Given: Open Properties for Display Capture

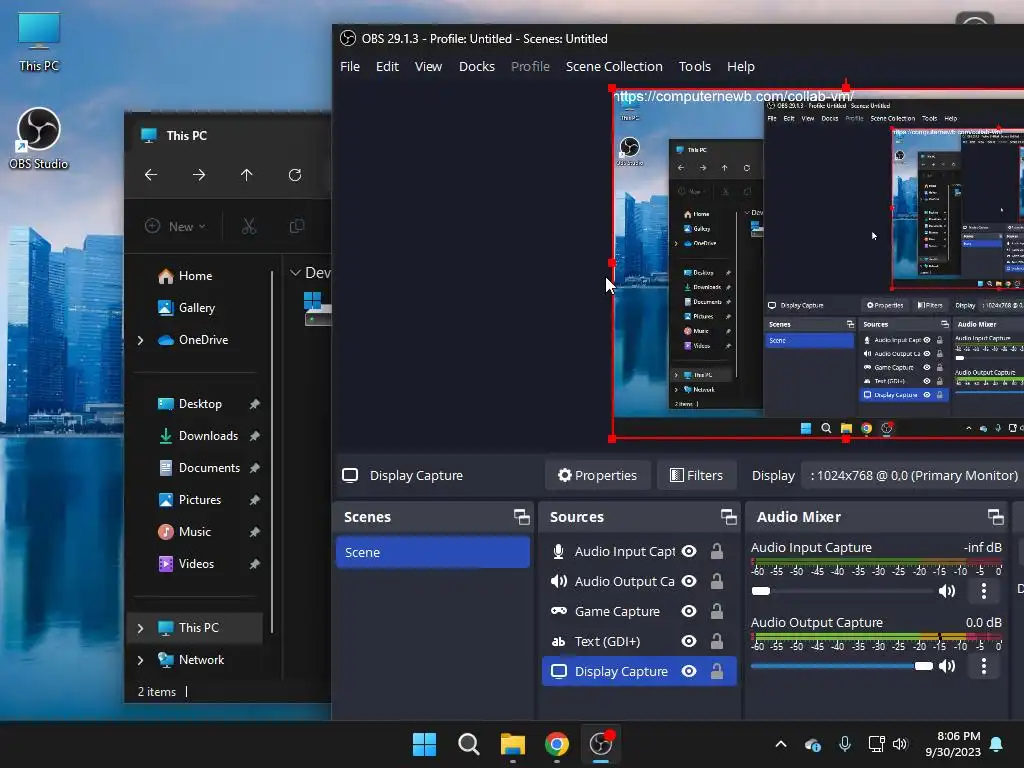Looking at the screenshot, I should pyautogui.click(x=598, y=475).
